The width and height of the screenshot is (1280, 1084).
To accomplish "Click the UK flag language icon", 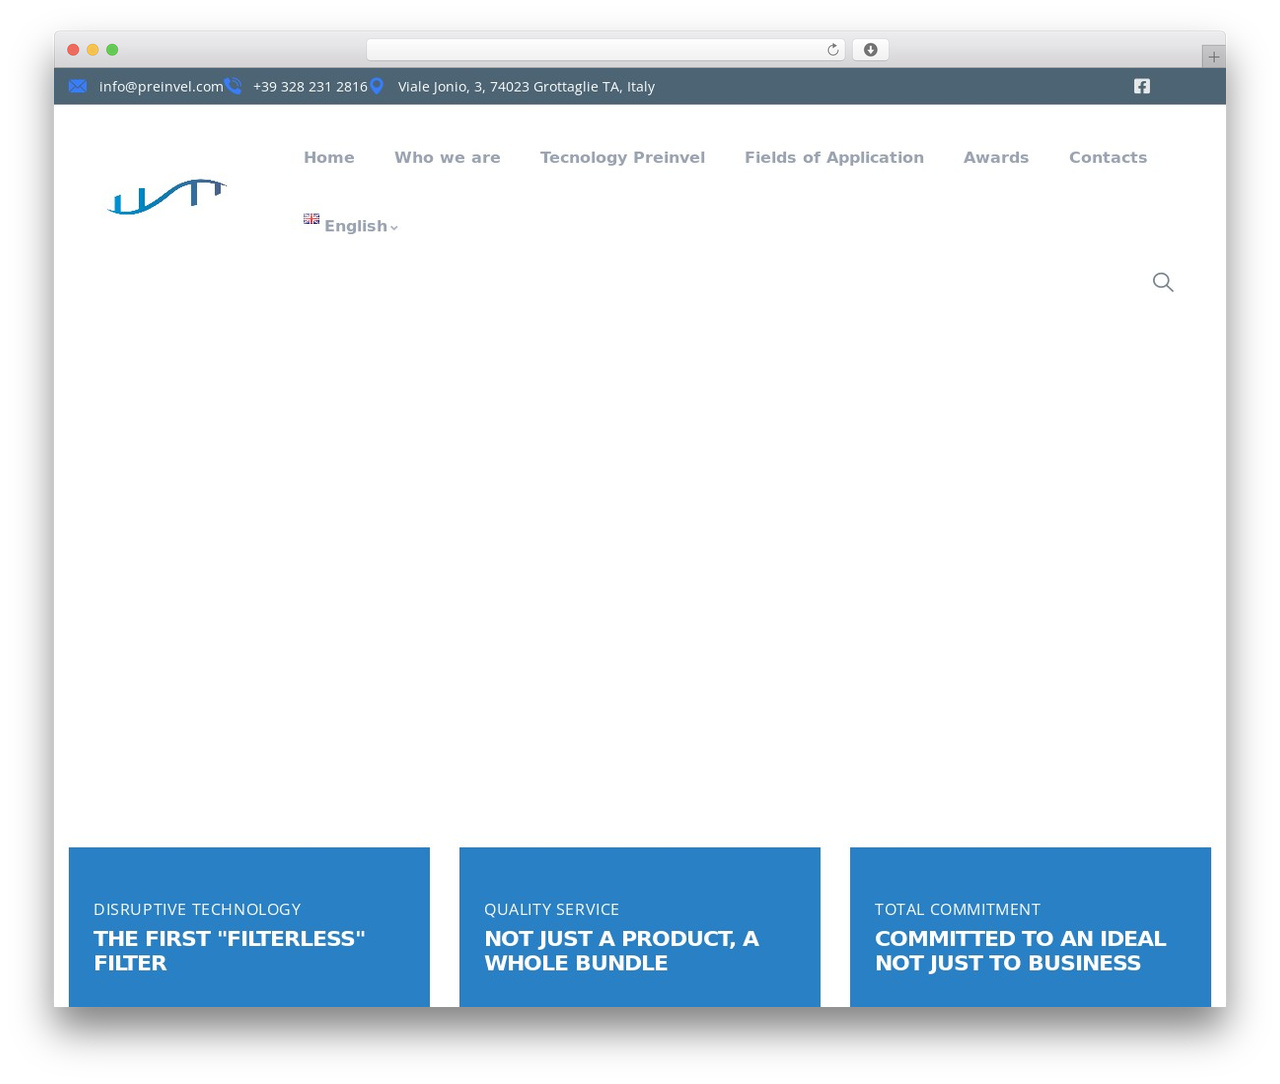I will pyautogui.click(x=312, y=219).
